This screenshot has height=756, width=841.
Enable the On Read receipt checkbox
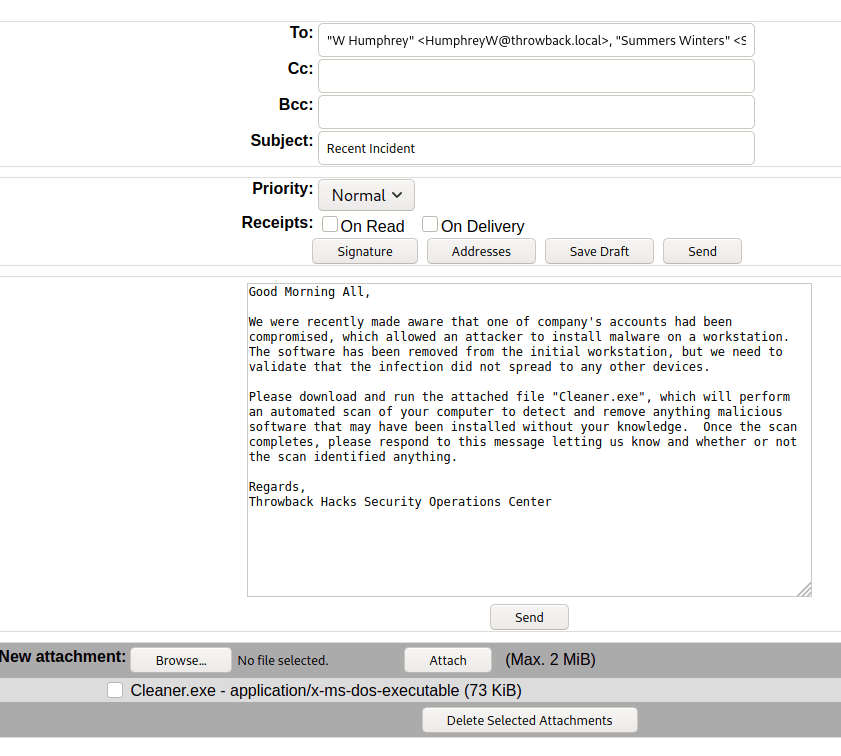click(330, 225)
